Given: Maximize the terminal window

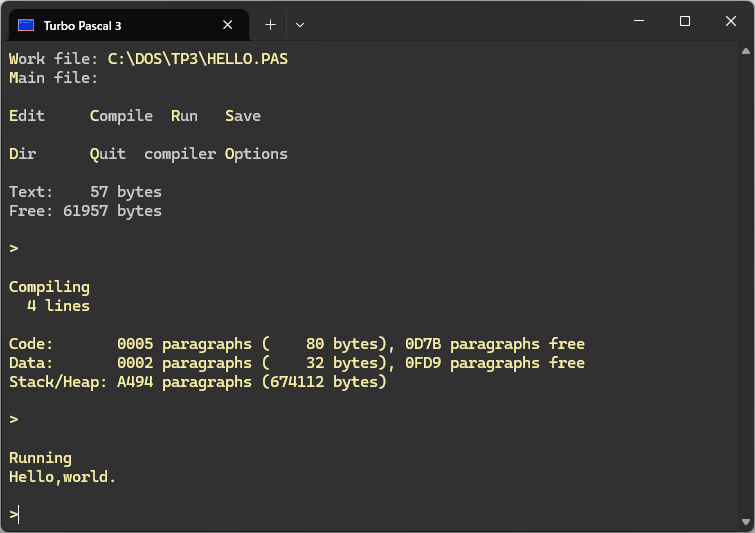Looking at the screenshot, I should pyautogui.click(x=685, y=21).
